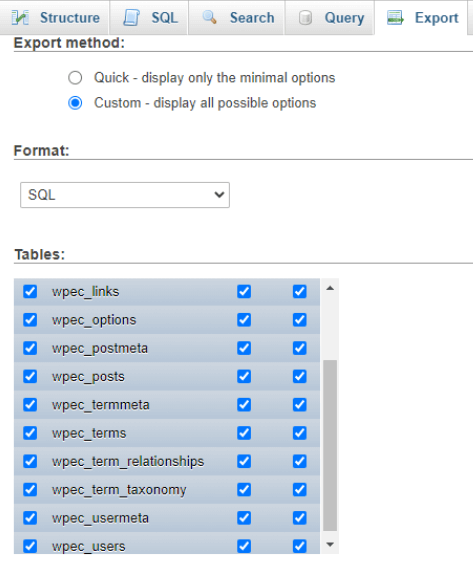Toggle last-column checkbox for wpec_term_relationships
Screen dimensions: 473x565
[x=299, y=461]
